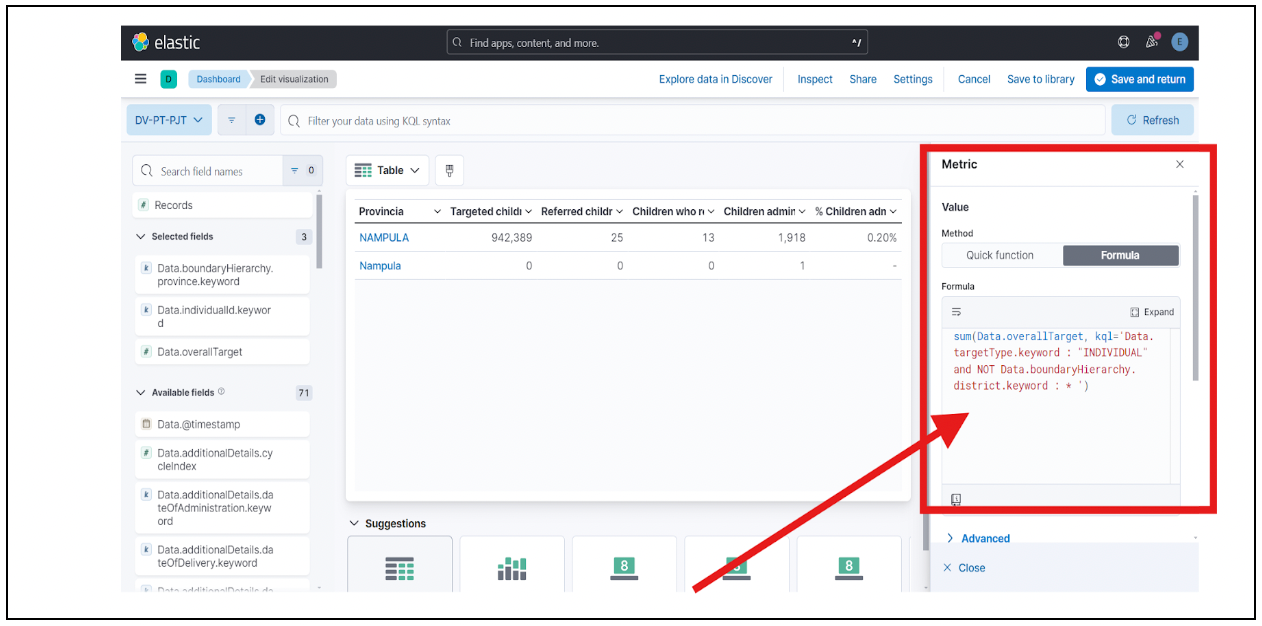Viewport: 1262px width, 626px height.
Task: Click the table visual options brush icon
Action: [x=449, y=171]
